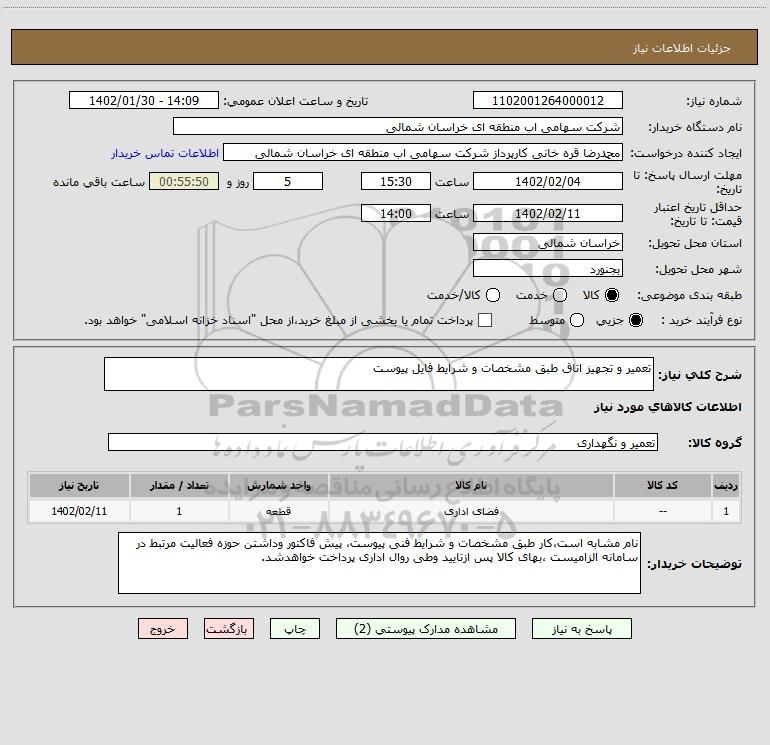Click the استان محل تحویل field
This screenshot has height=745, width=770.
548,243
